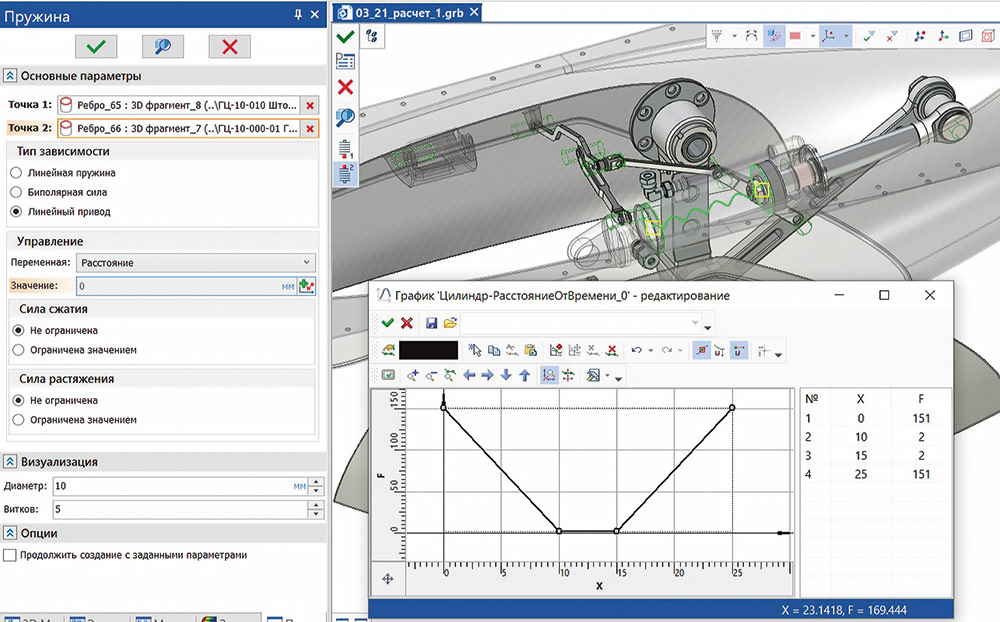Open a graph file with the folder icon
This screenshot has height=622, width=1000.
tap(450, 324)
